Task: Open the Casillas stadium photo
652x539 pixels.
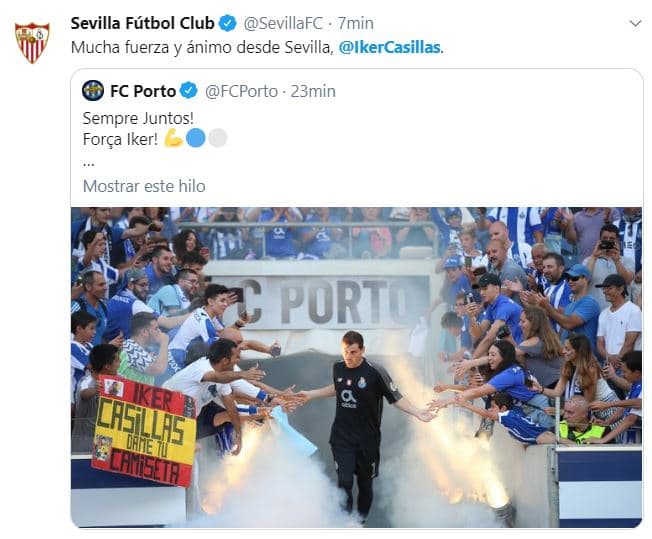Action: tap(357, 367)
